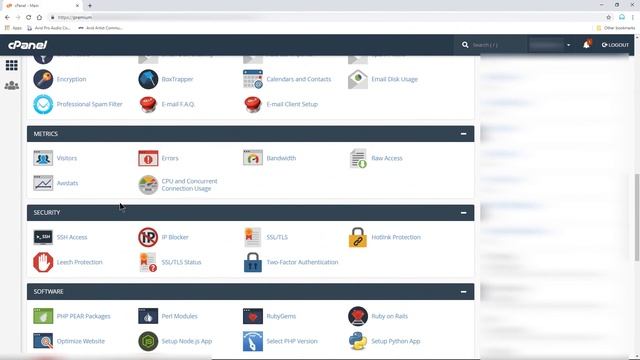Open the IP Blocker icon
This screenshot has height=360, width=640.
point(148,237)
